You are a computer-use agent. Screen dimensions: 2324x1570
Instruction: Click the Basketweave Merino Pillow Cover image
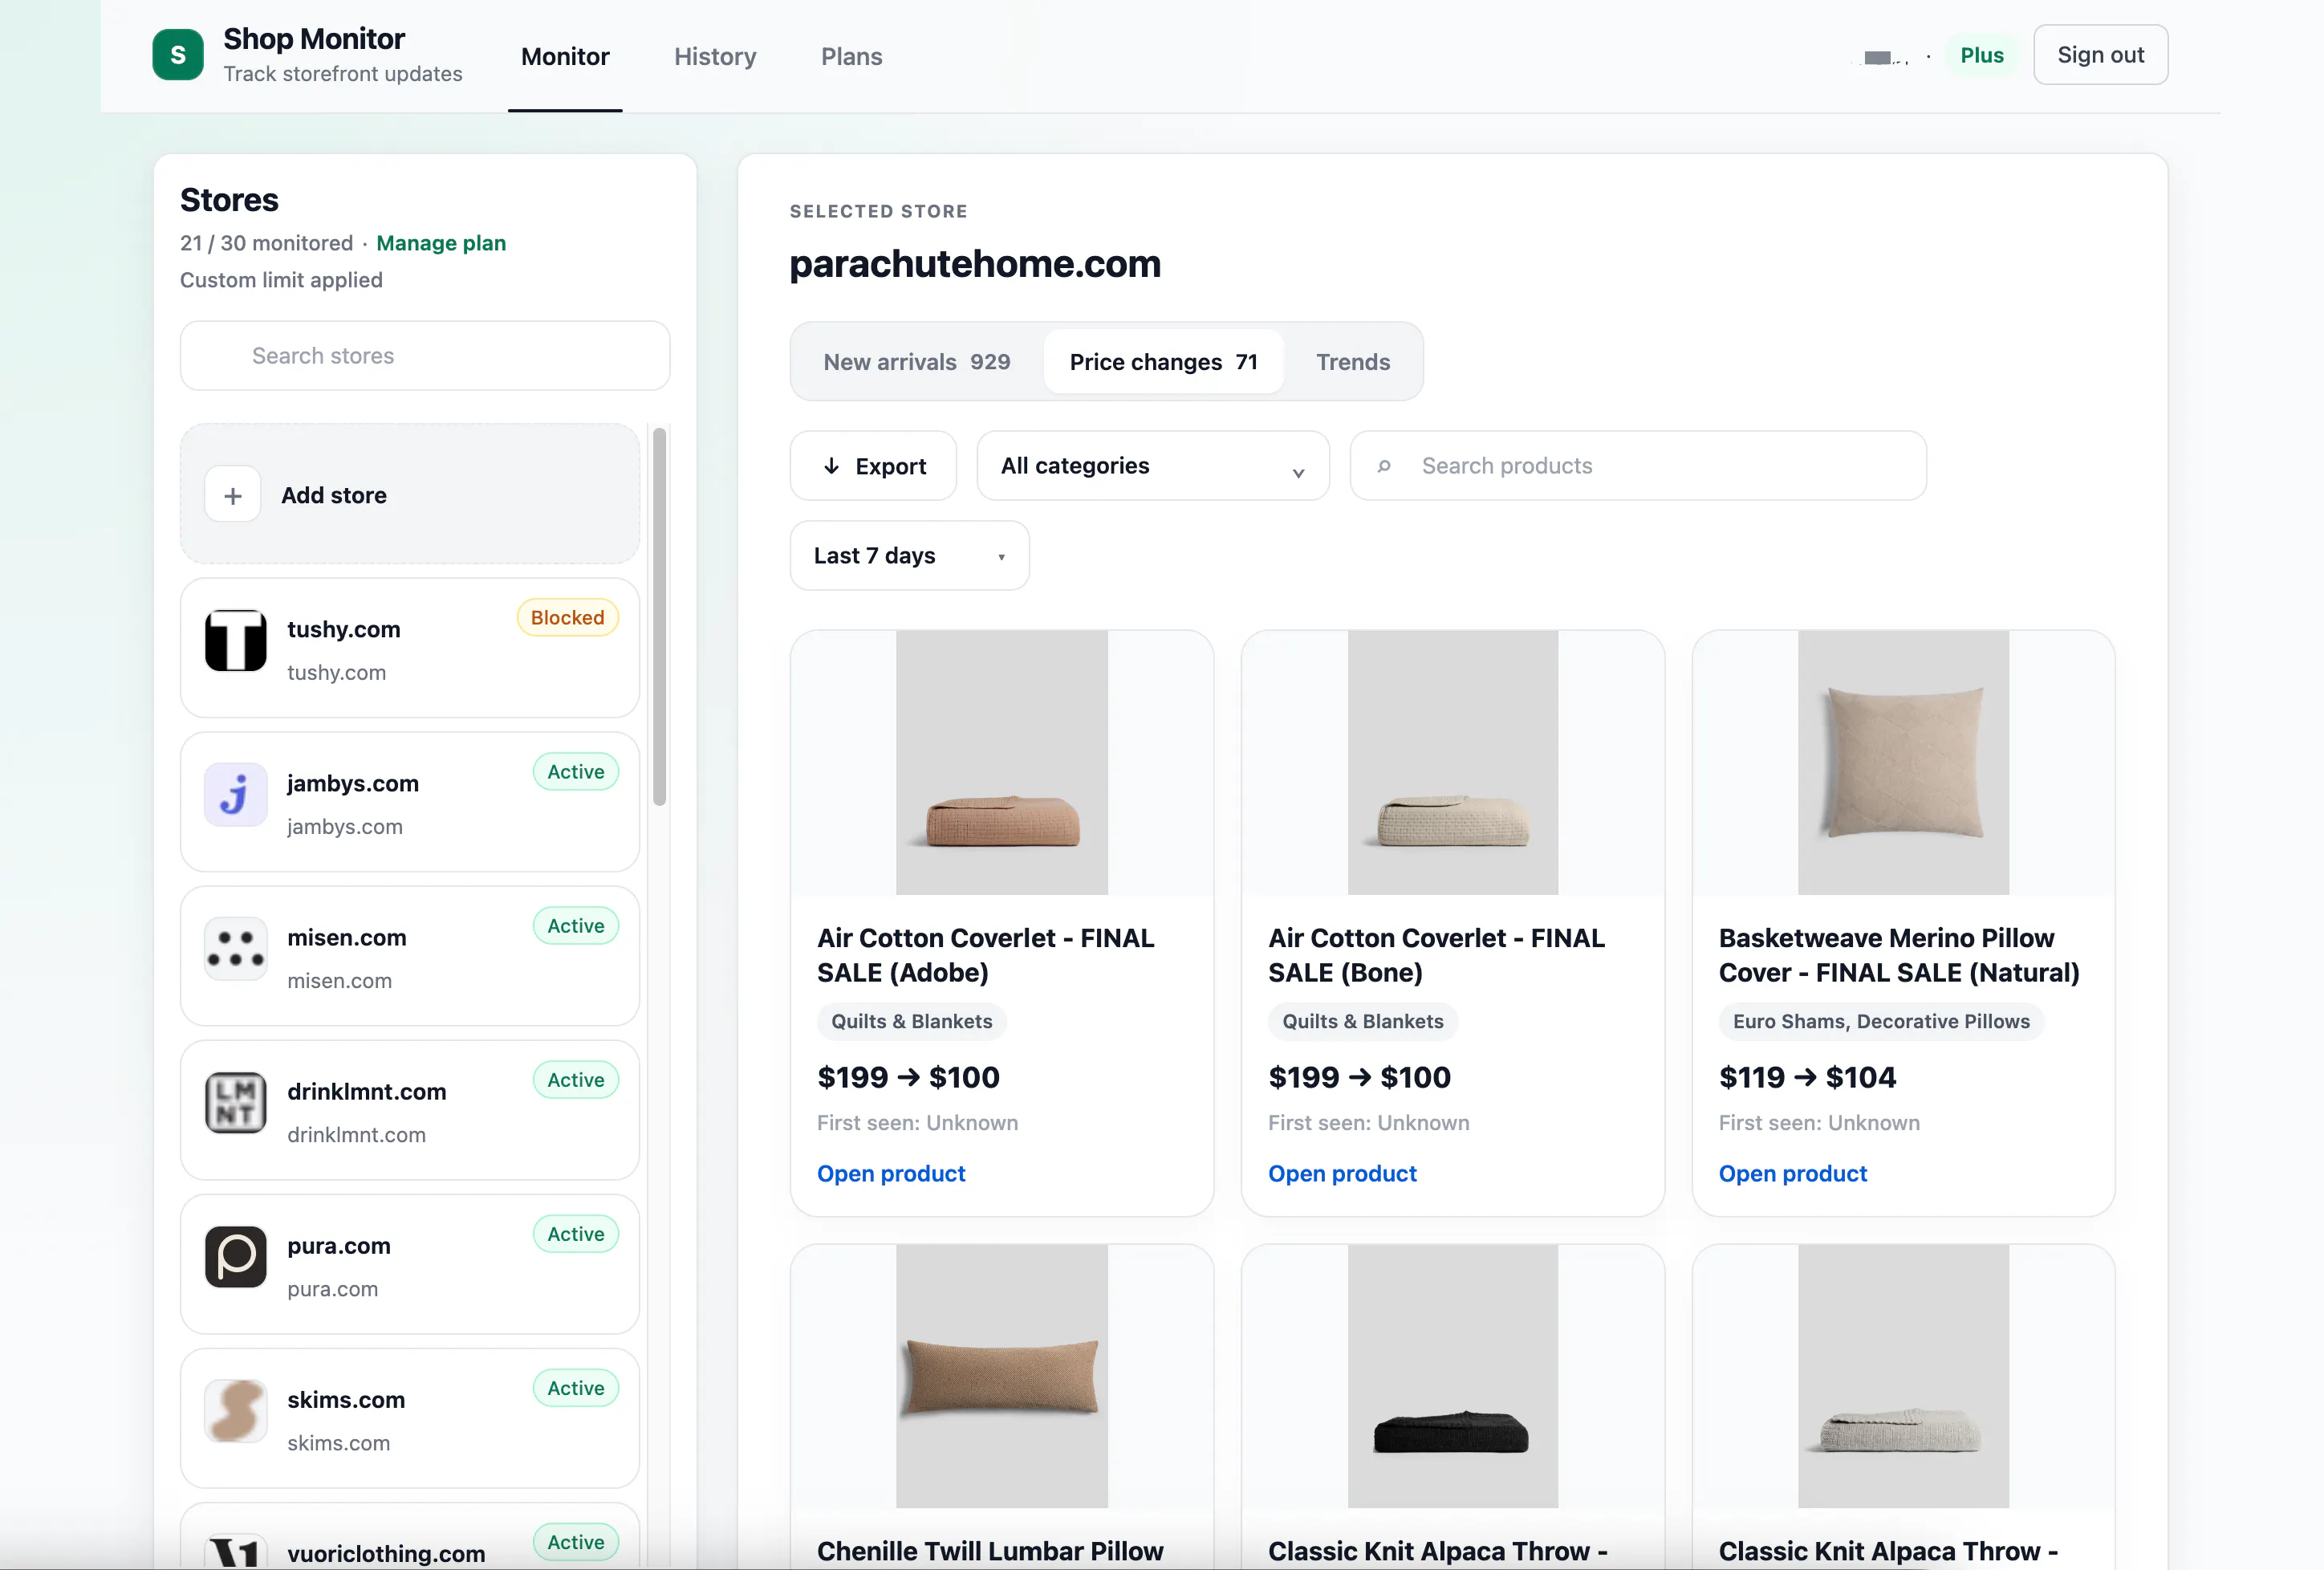1903,762
